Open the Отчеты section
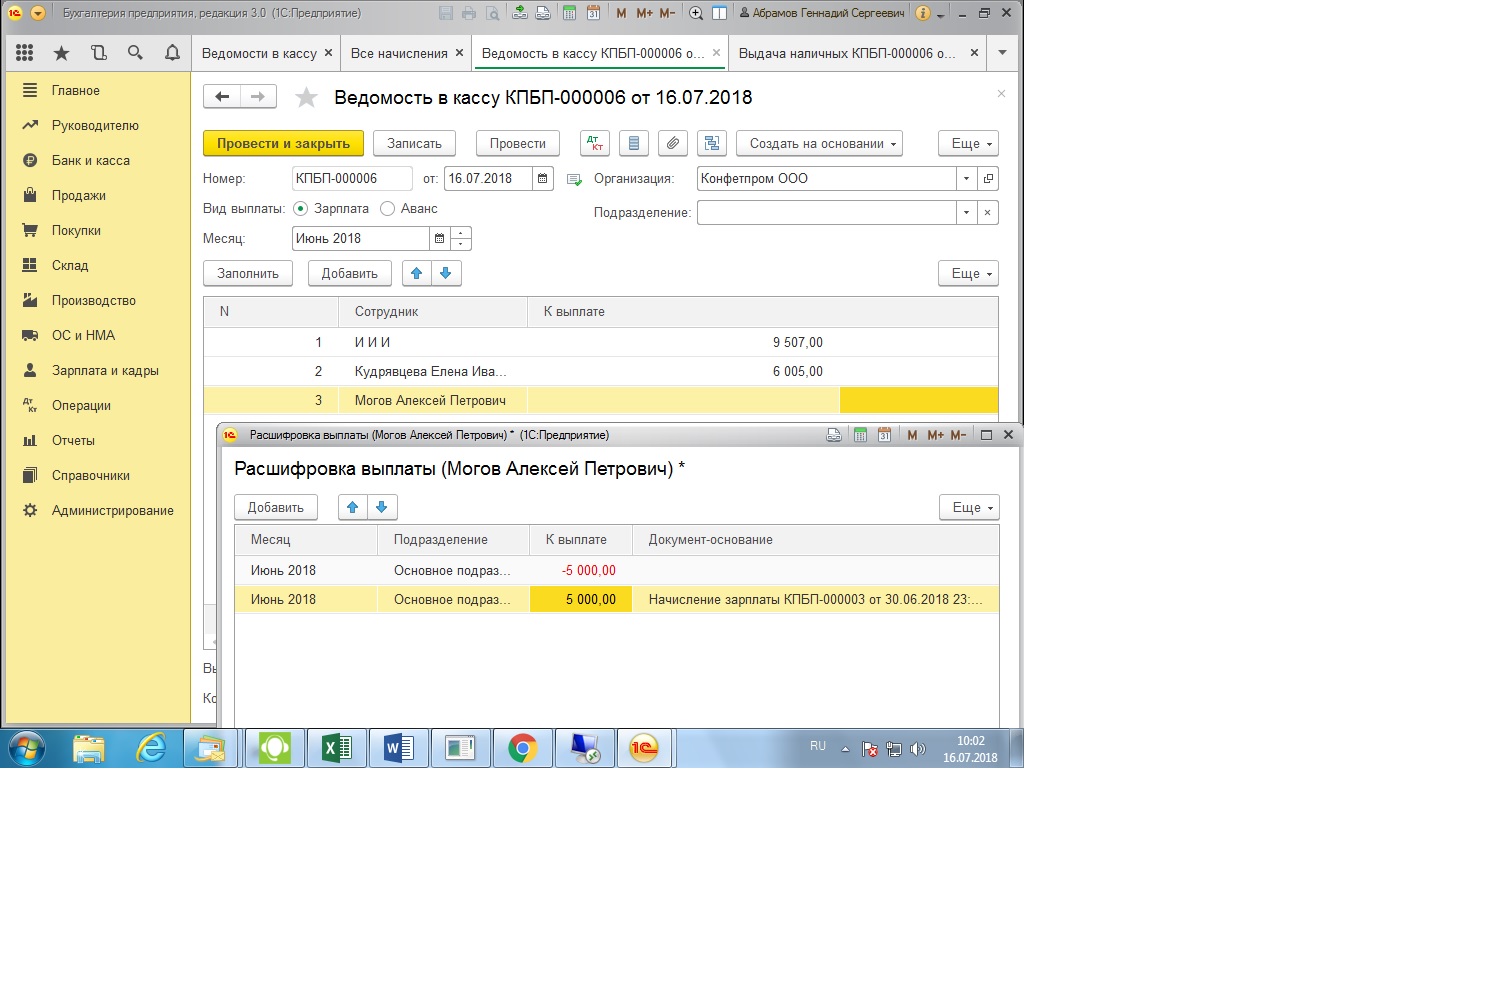The image size is (1502, 1002). [73, 440]
